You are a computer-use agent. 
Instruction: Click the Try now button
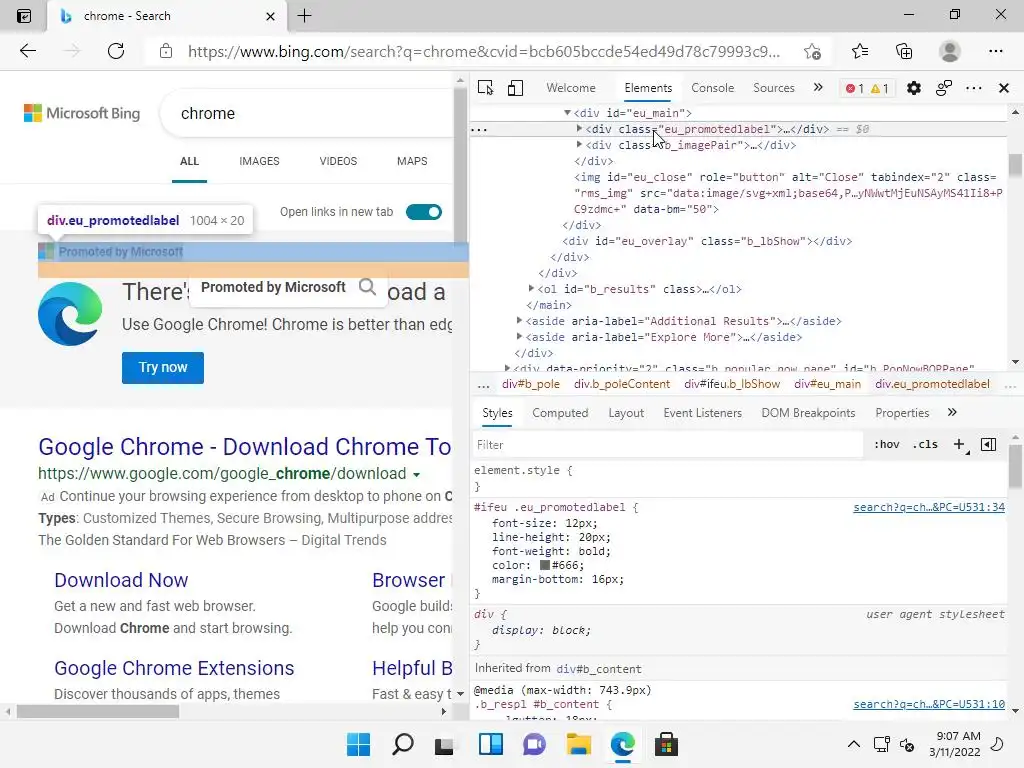[163, 368]
